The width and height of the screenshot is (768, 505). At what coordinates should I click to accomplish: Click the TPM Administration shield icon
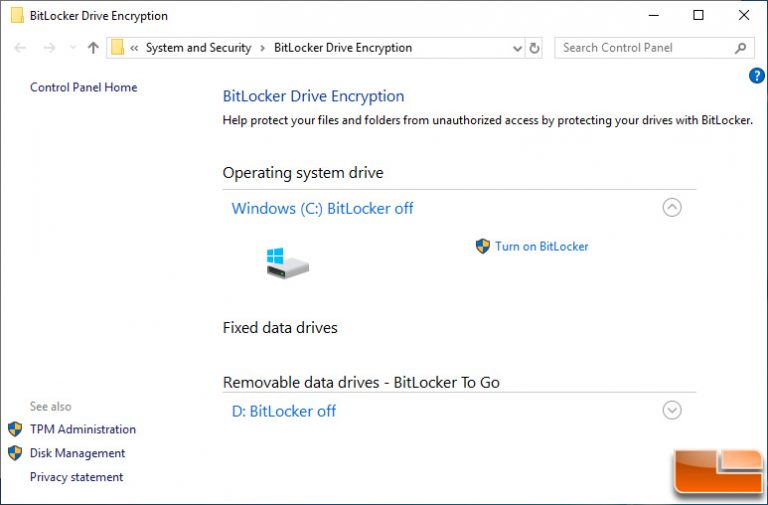[x=15, y=429]
